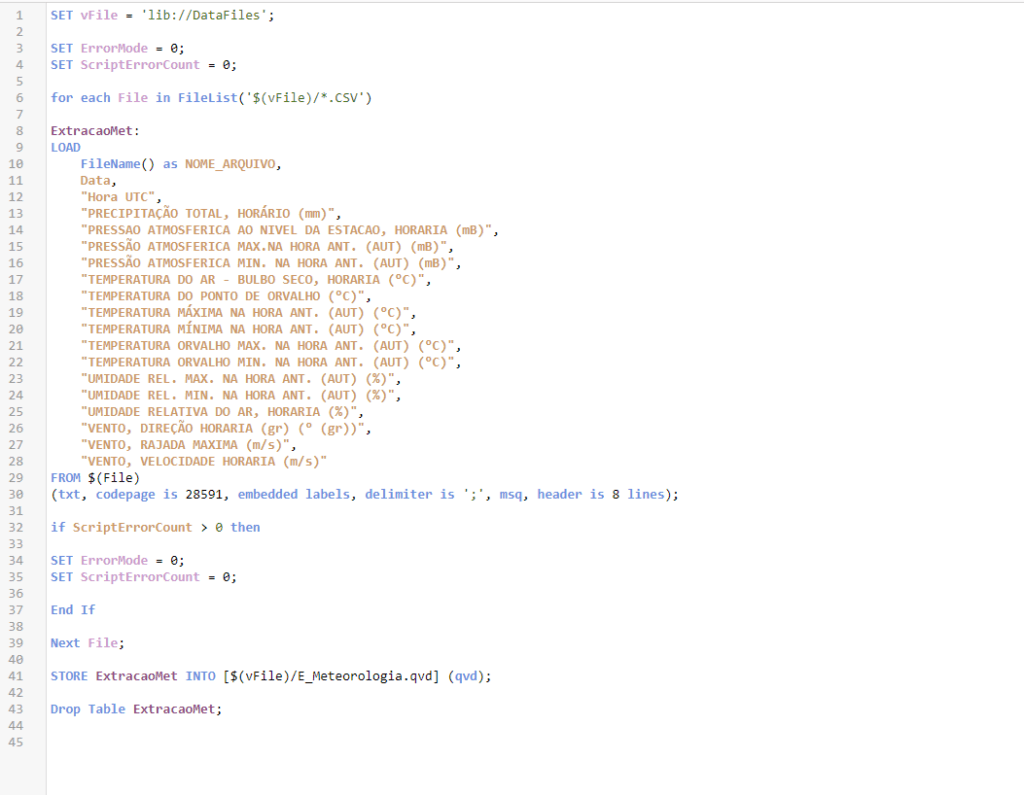Click the "TEMPERATURA DO PONTO DE ORVALHO" field
Screen dimensions: 1024x795
coord(226,296)
